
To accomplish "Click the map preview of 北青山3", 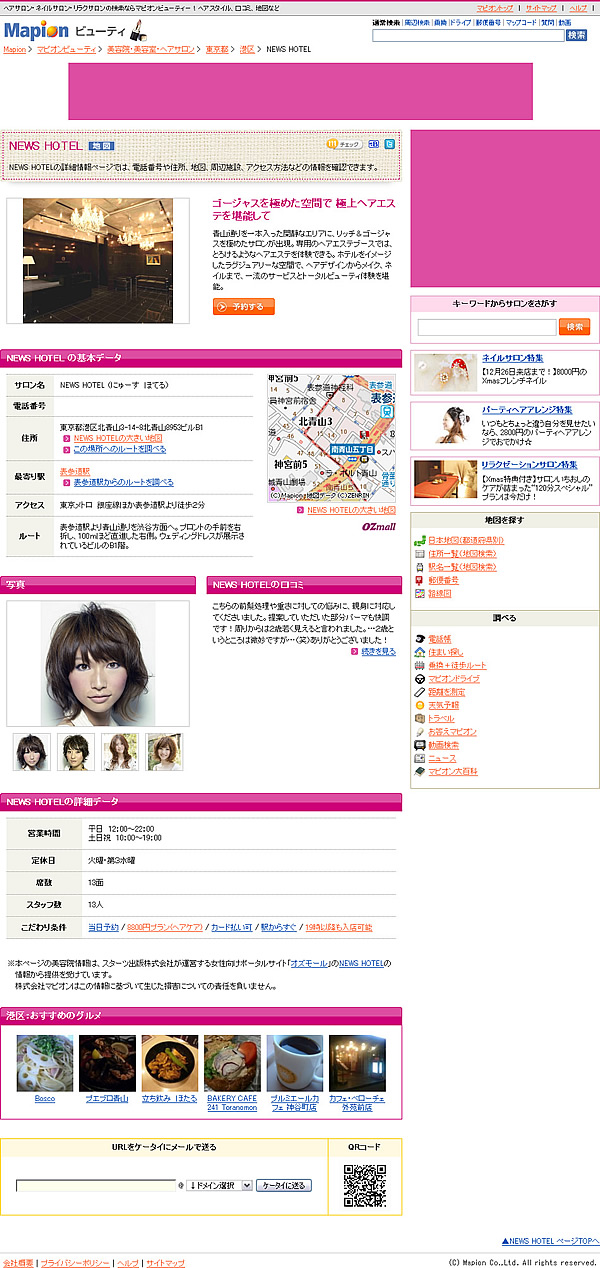I will [x=331, y=437].
